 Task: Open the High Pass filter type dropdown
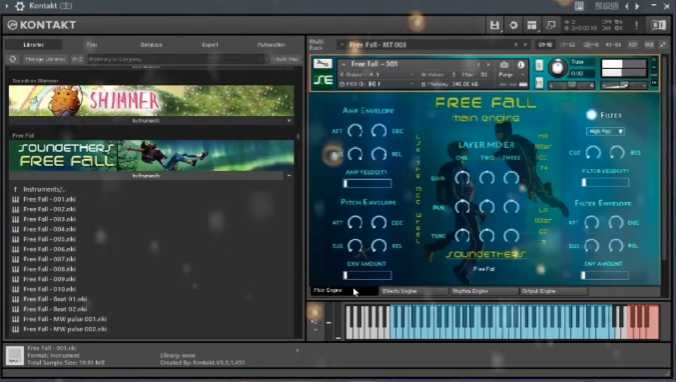(605, 131)
